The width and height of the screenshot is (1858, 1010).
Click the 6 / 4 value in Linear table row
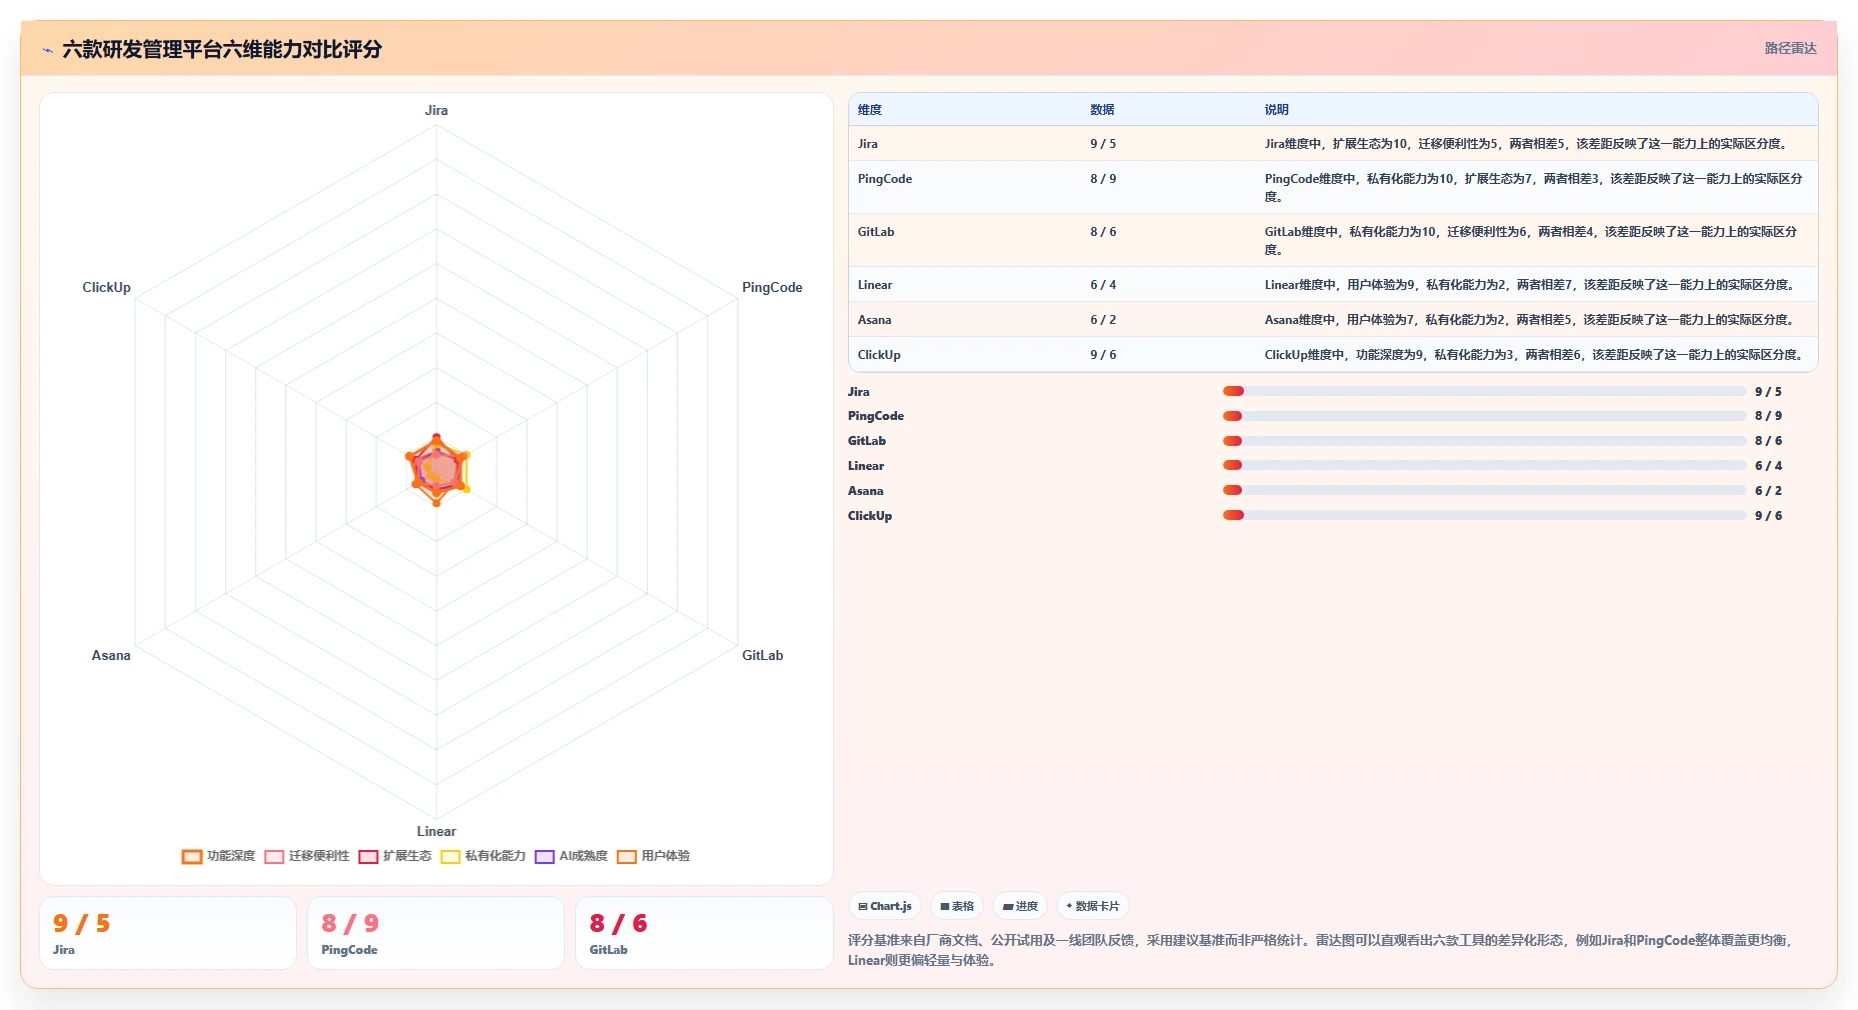pos(1103,285)
